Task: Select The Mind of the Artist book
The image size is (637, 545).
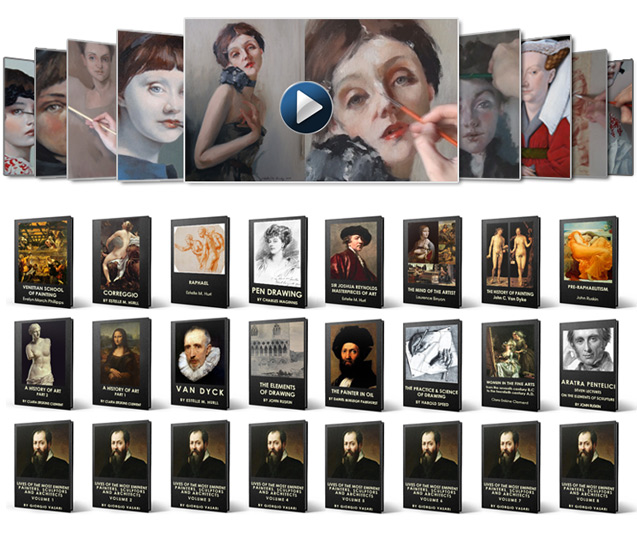Action: (x=432, y=262)
